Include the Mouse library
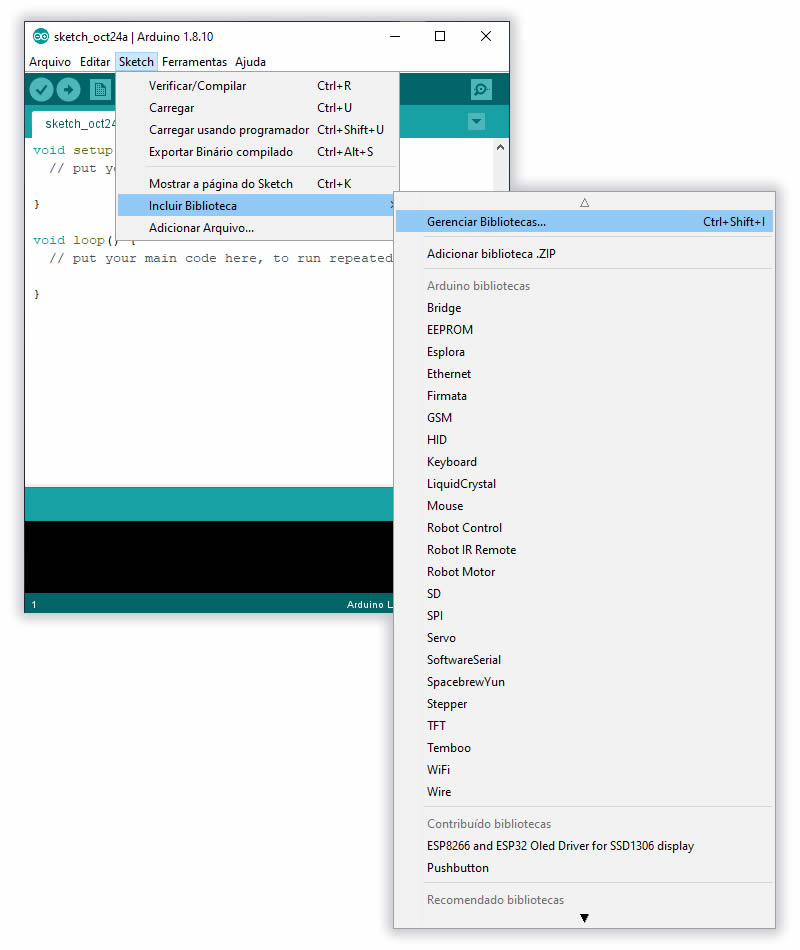 (584, 506)
